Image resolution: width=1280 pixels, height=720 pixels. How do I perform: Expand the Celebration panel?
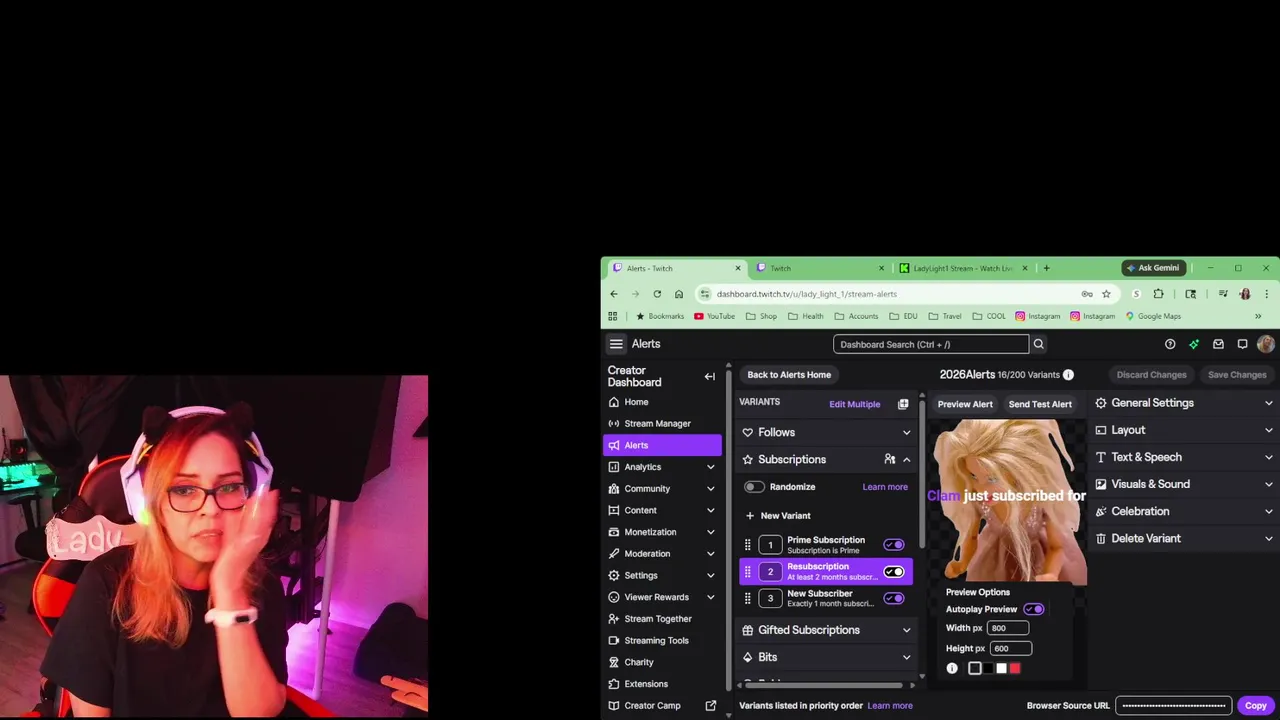coord(1184,511)
